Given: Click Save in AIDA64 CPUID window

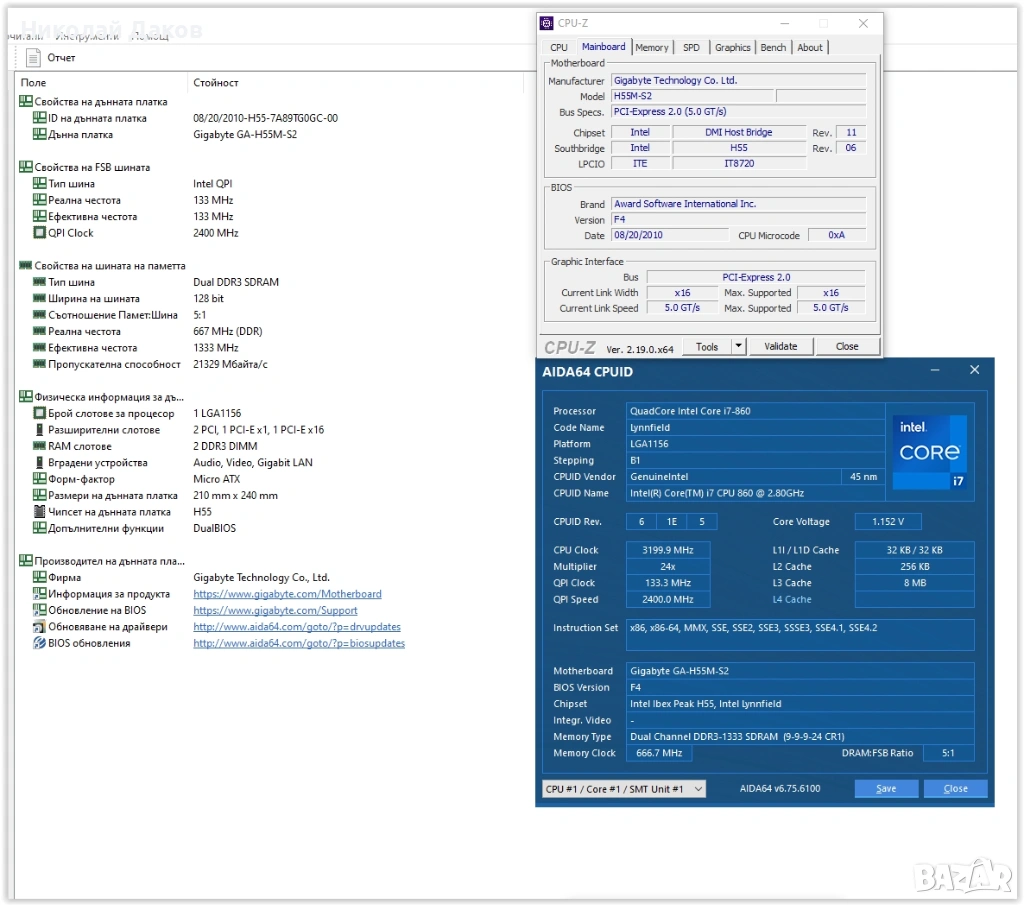Looking at the screenshot, I should [886, 789].
